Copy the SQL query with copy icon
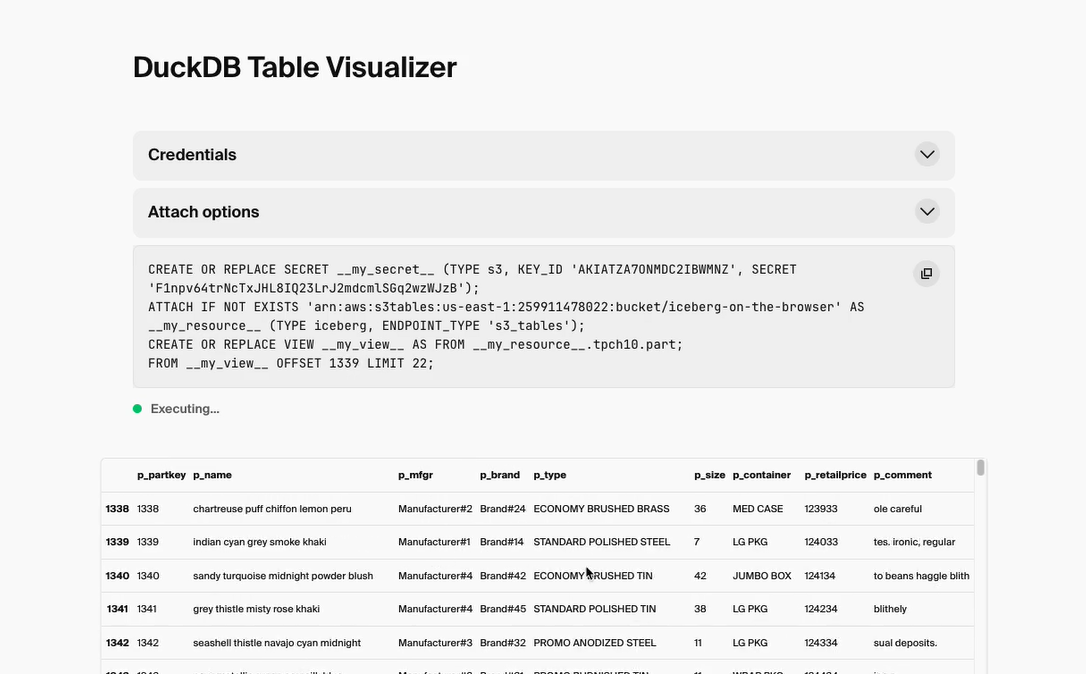 [x=926, y=274]
